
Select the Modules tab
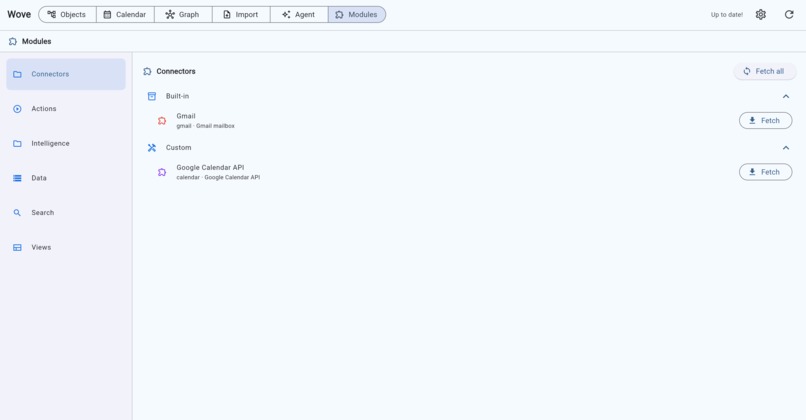tap(357, 14)
